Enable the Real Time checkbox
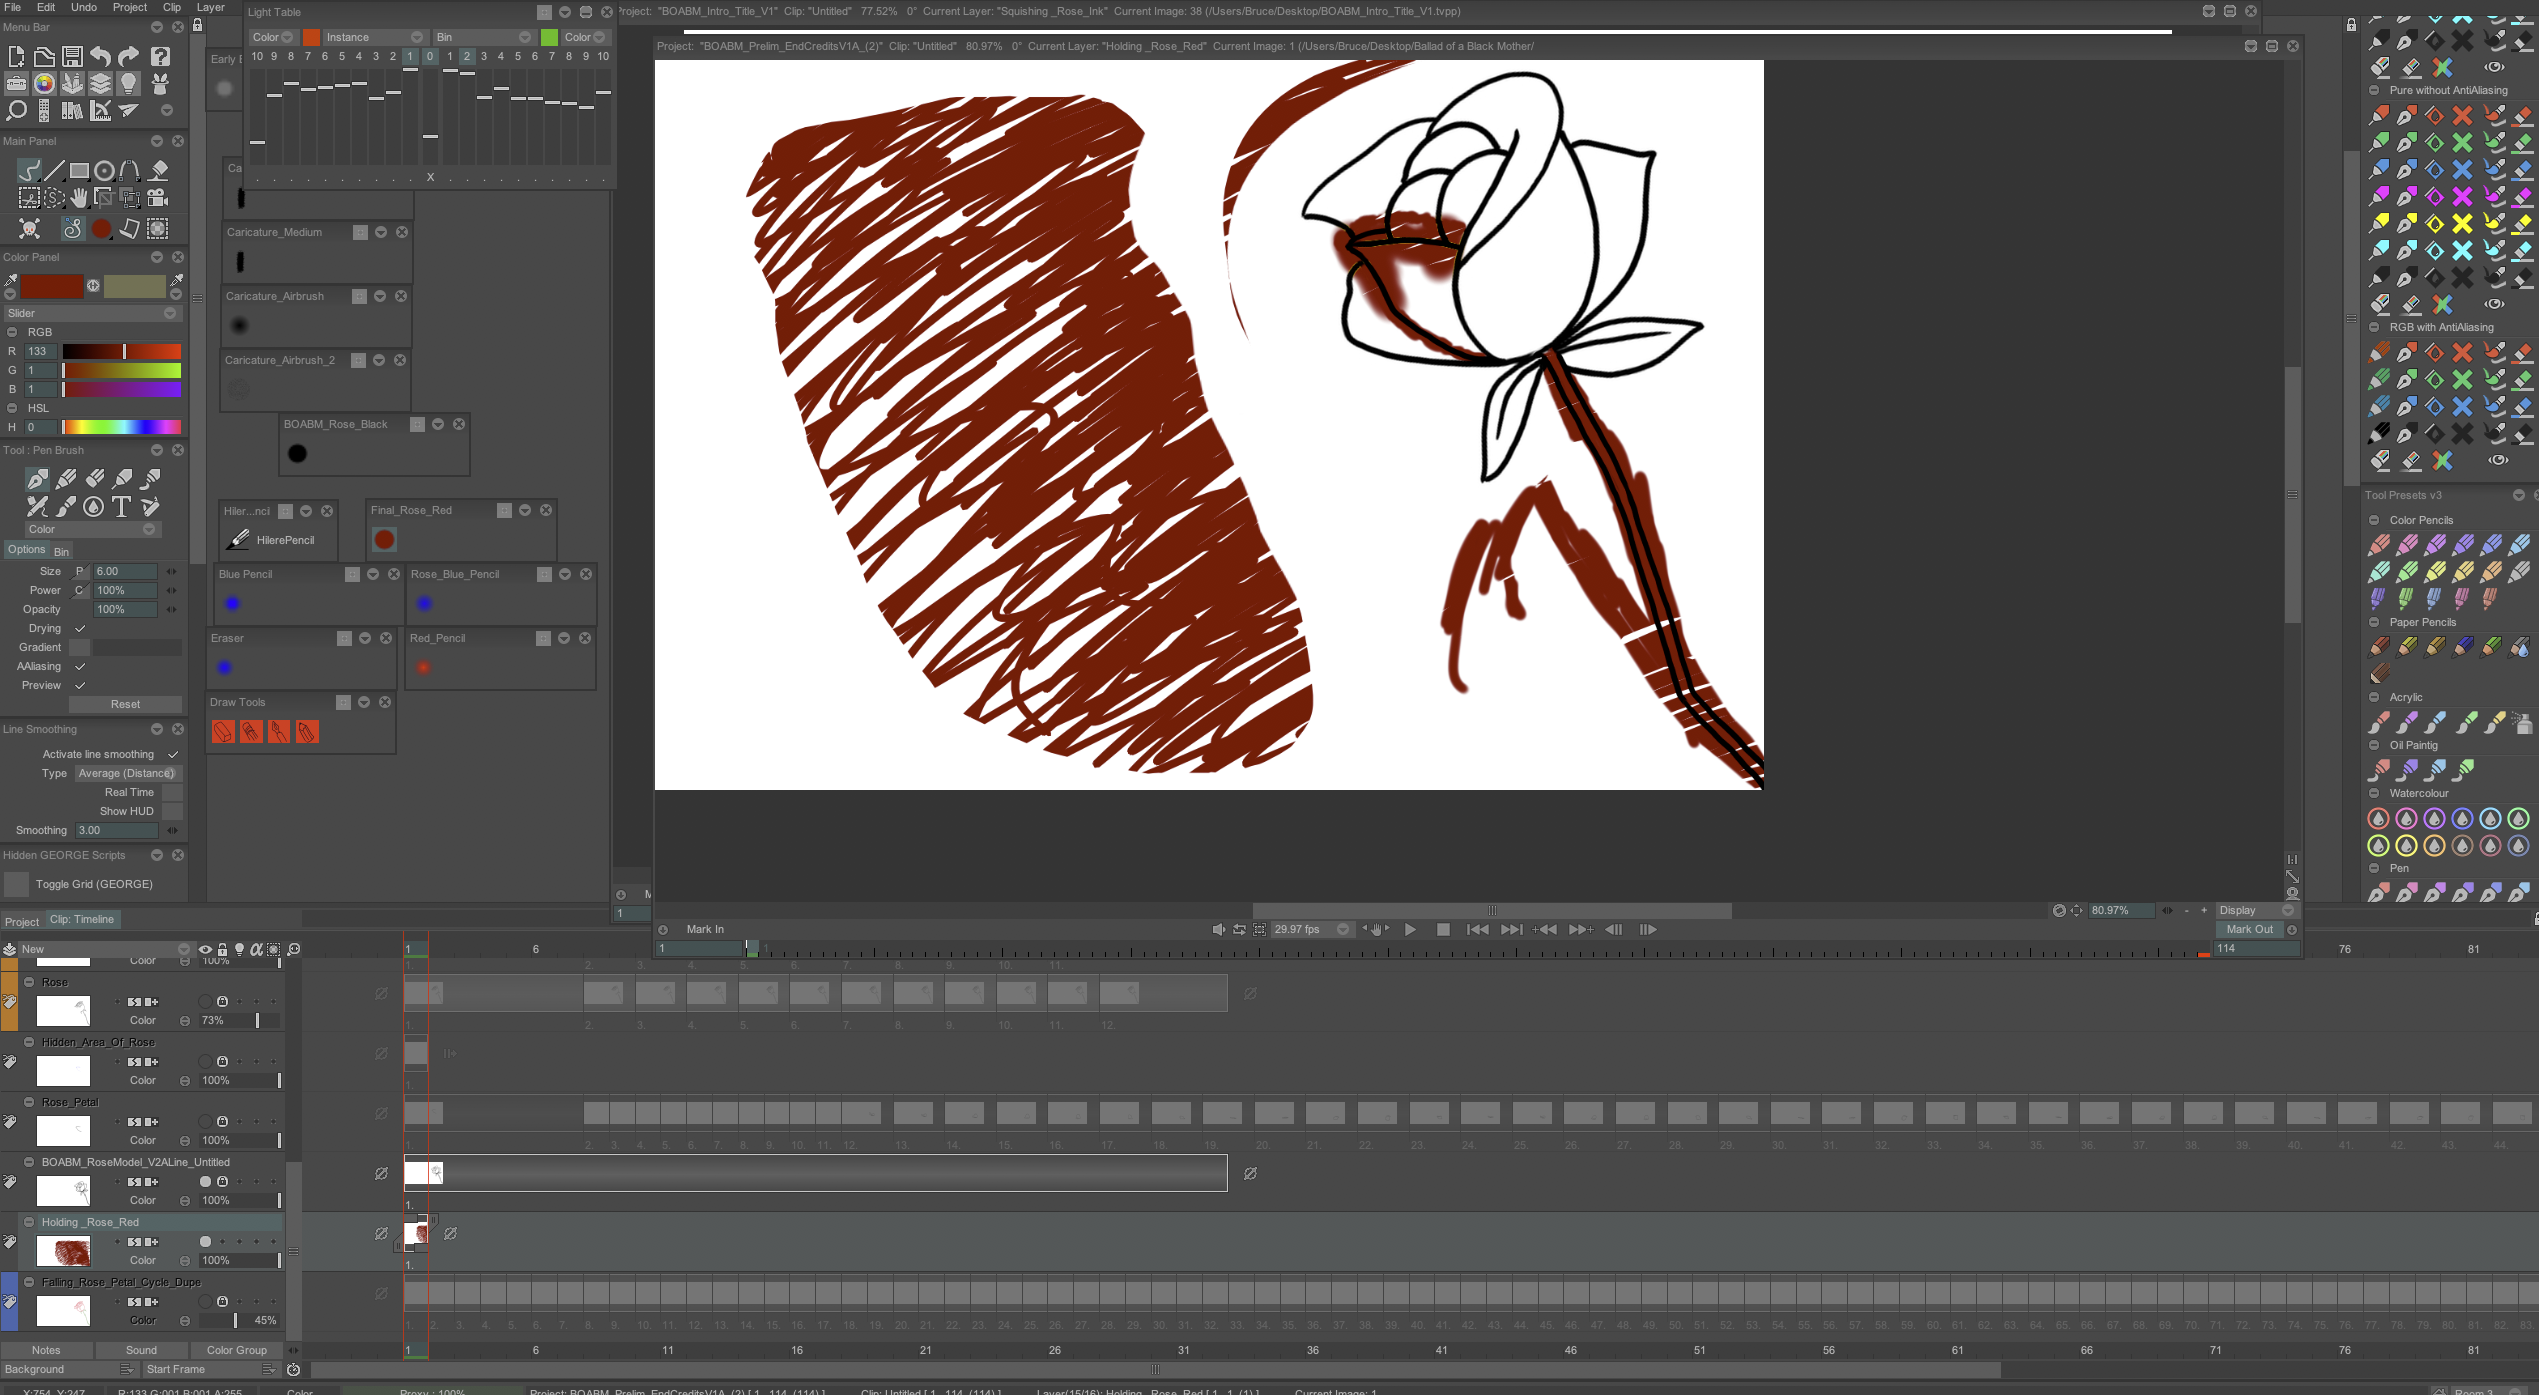The image size is (2539, 1395). pos(172,792)
